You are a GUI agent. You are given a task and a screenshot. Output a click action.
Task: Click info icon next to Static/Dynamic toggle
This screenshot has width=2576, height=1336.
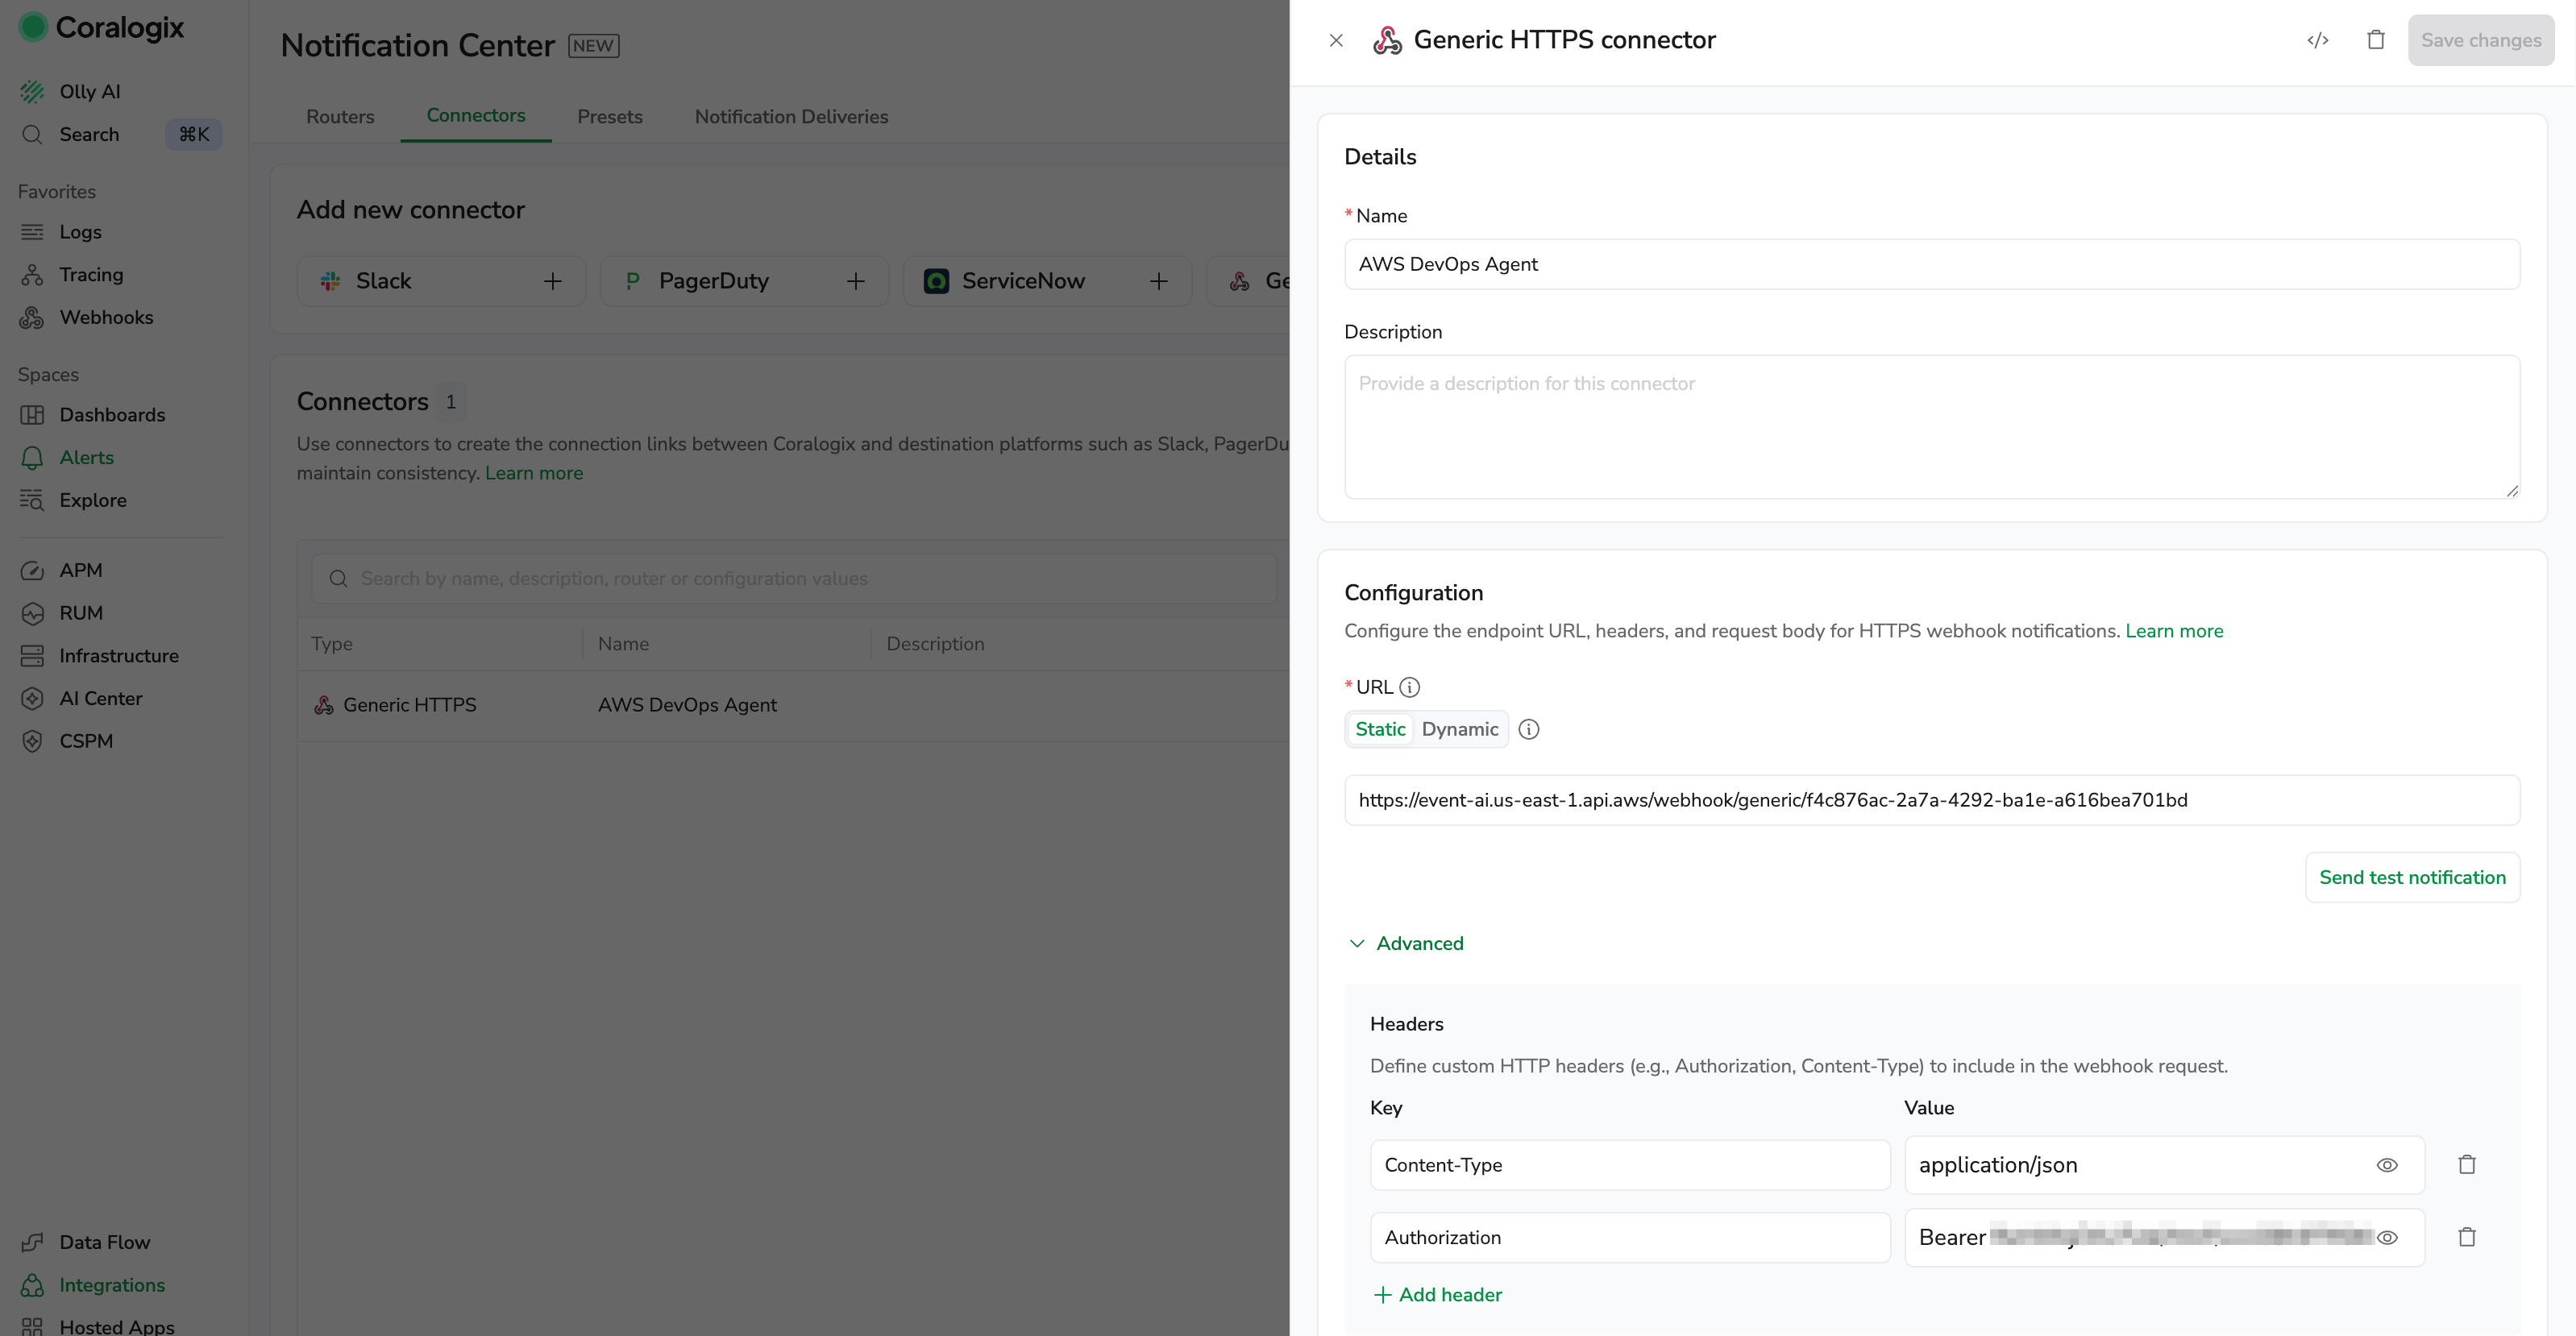click(x=1528, y=729)
